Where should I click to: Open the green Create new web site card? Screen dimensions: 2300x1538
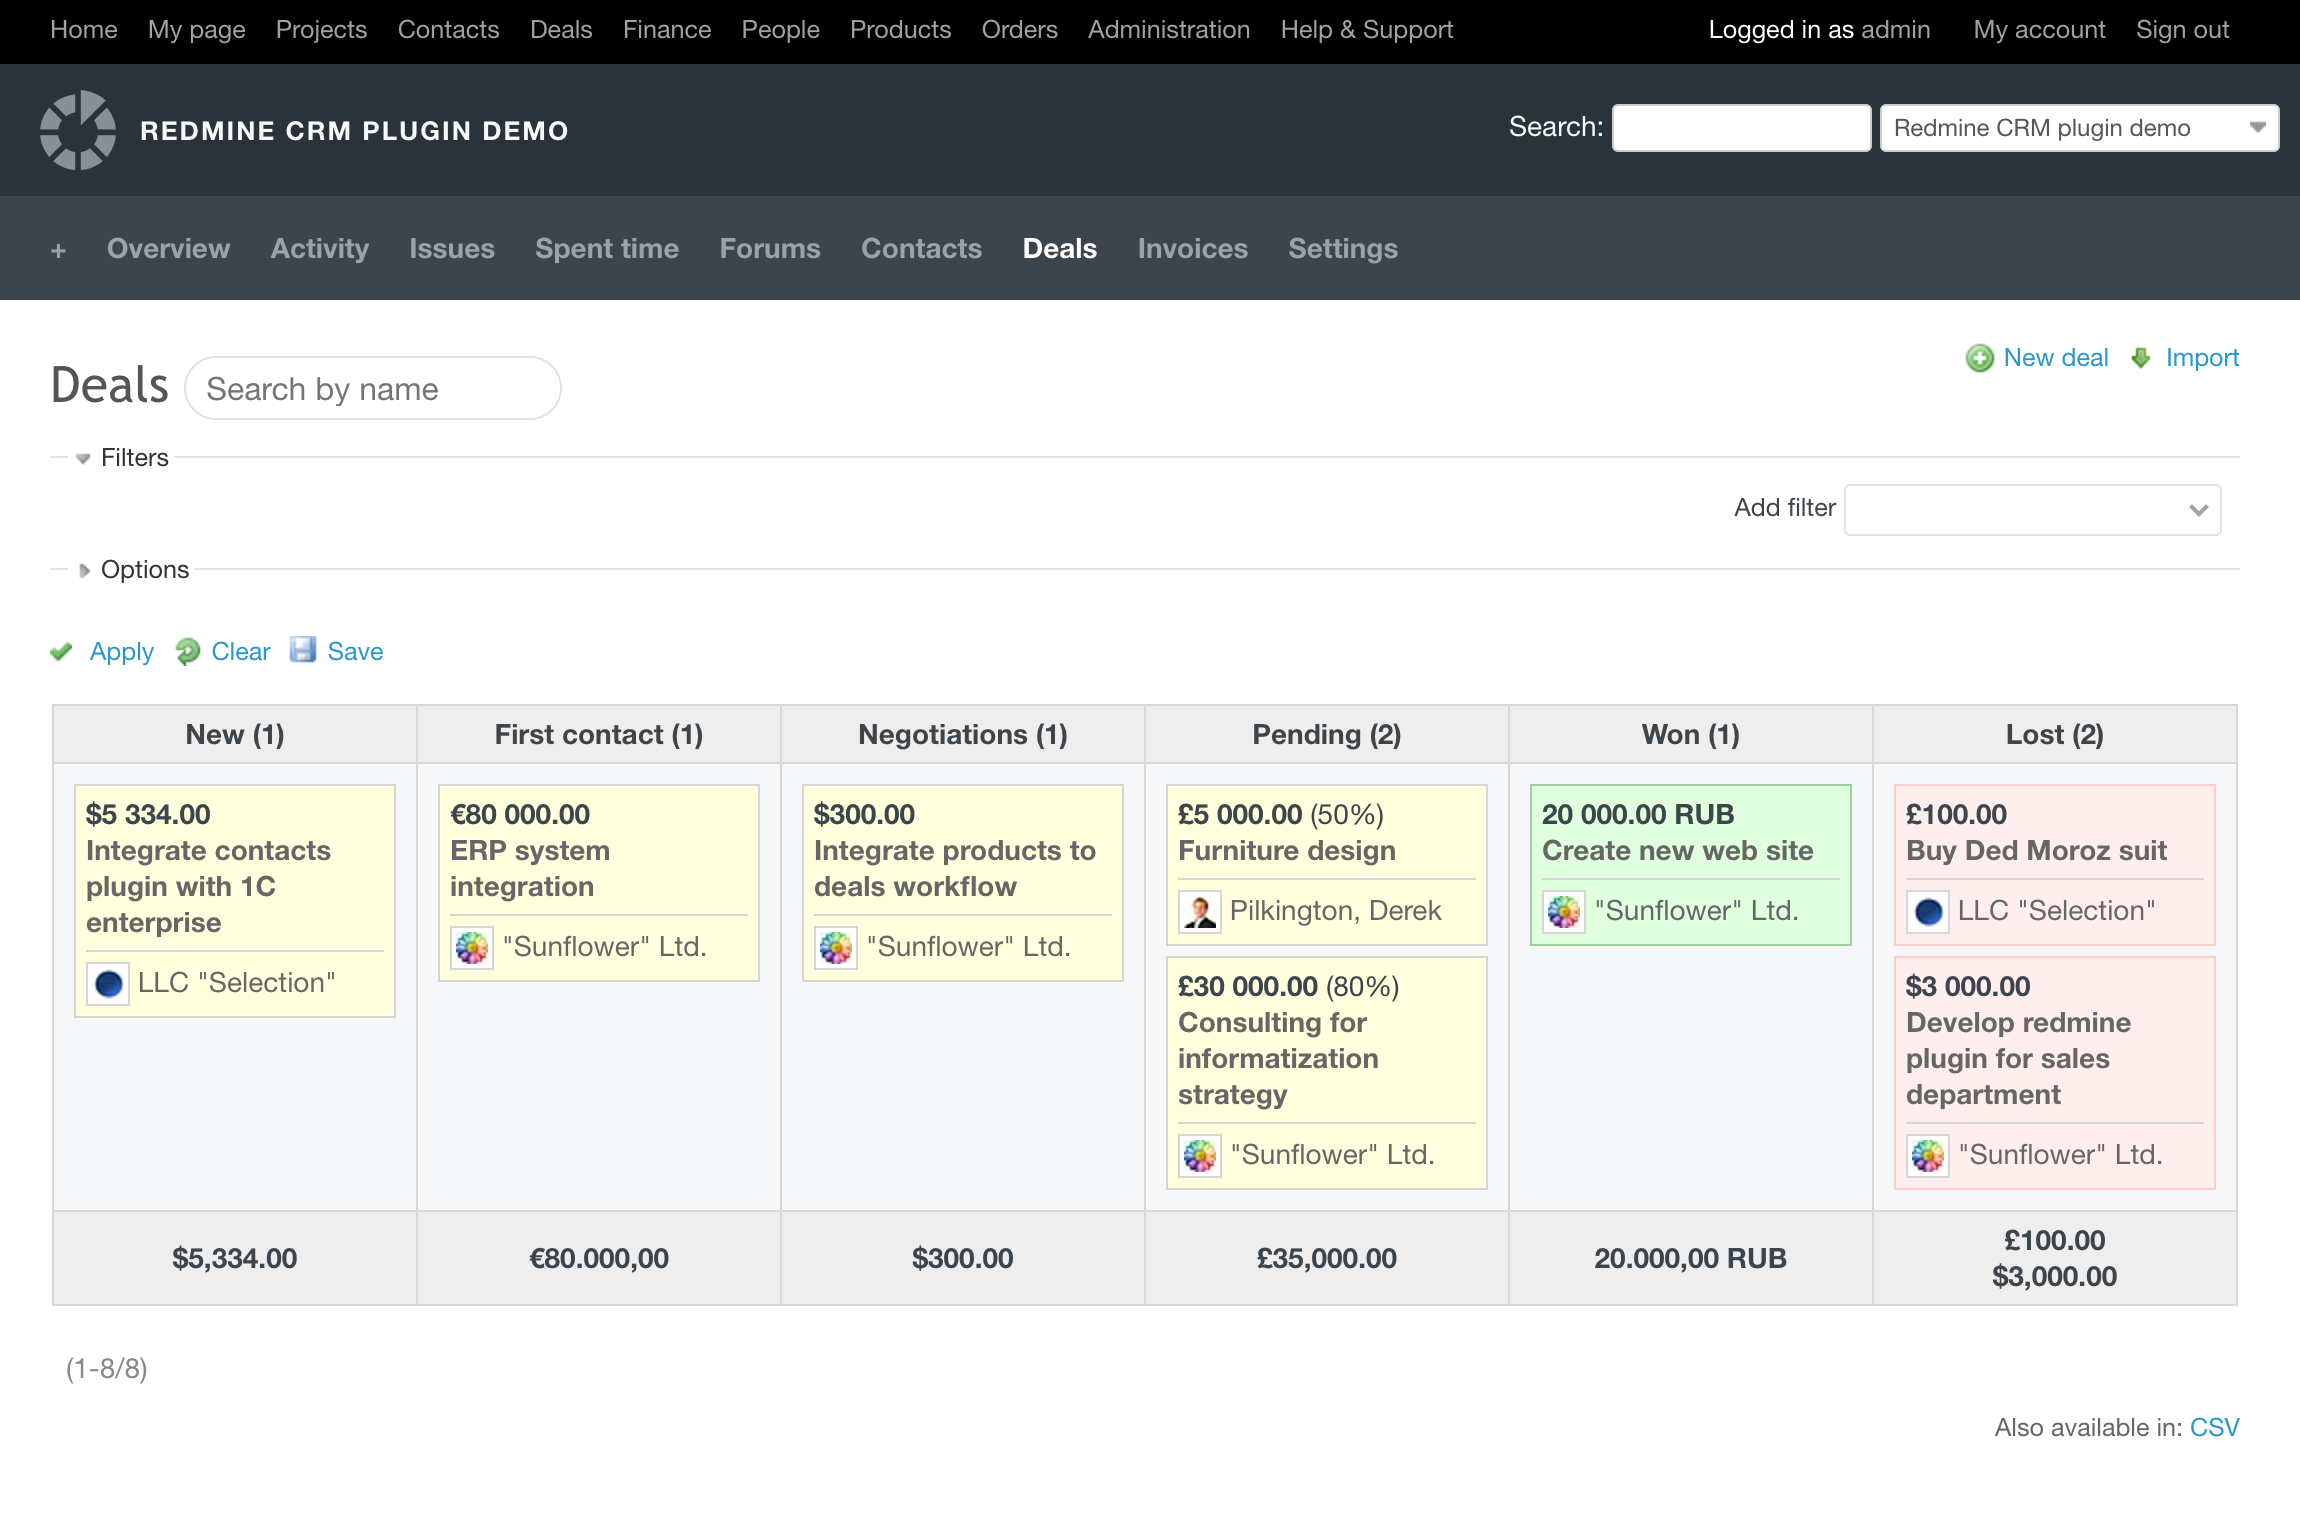[1677, 851]
